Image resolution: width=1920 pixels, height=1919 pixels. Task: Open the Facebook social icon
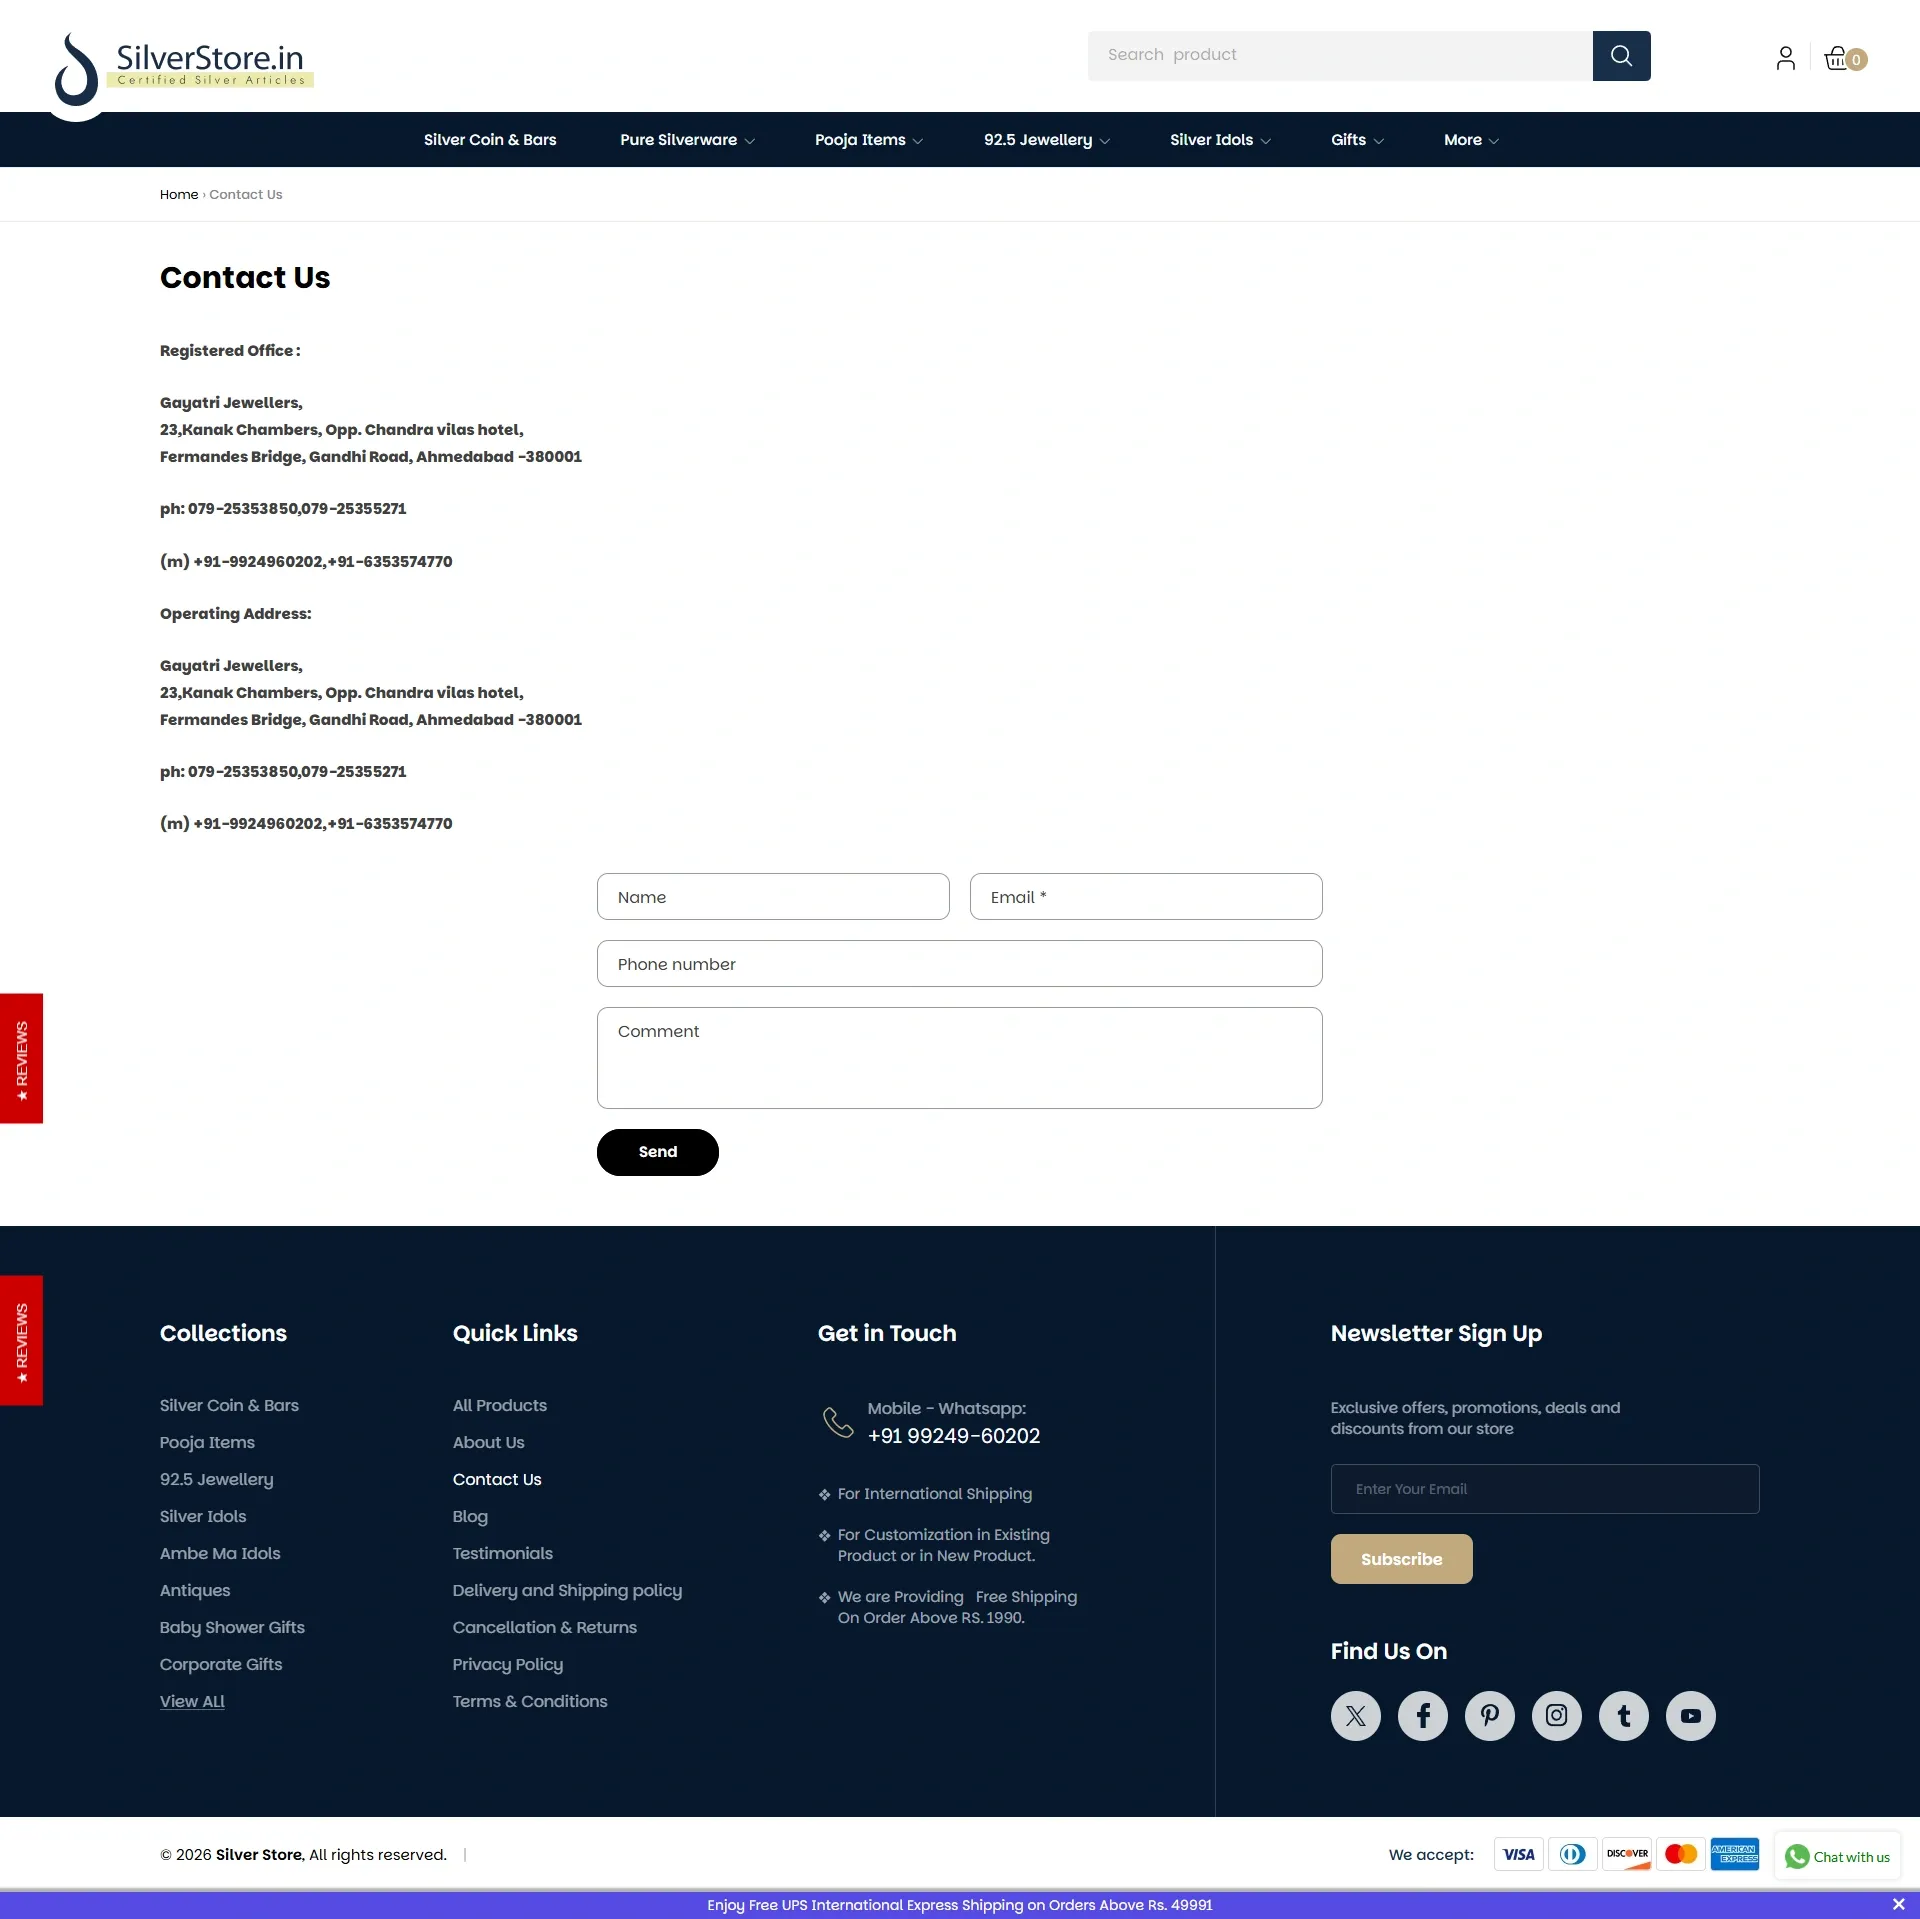pos(1423,1716)
